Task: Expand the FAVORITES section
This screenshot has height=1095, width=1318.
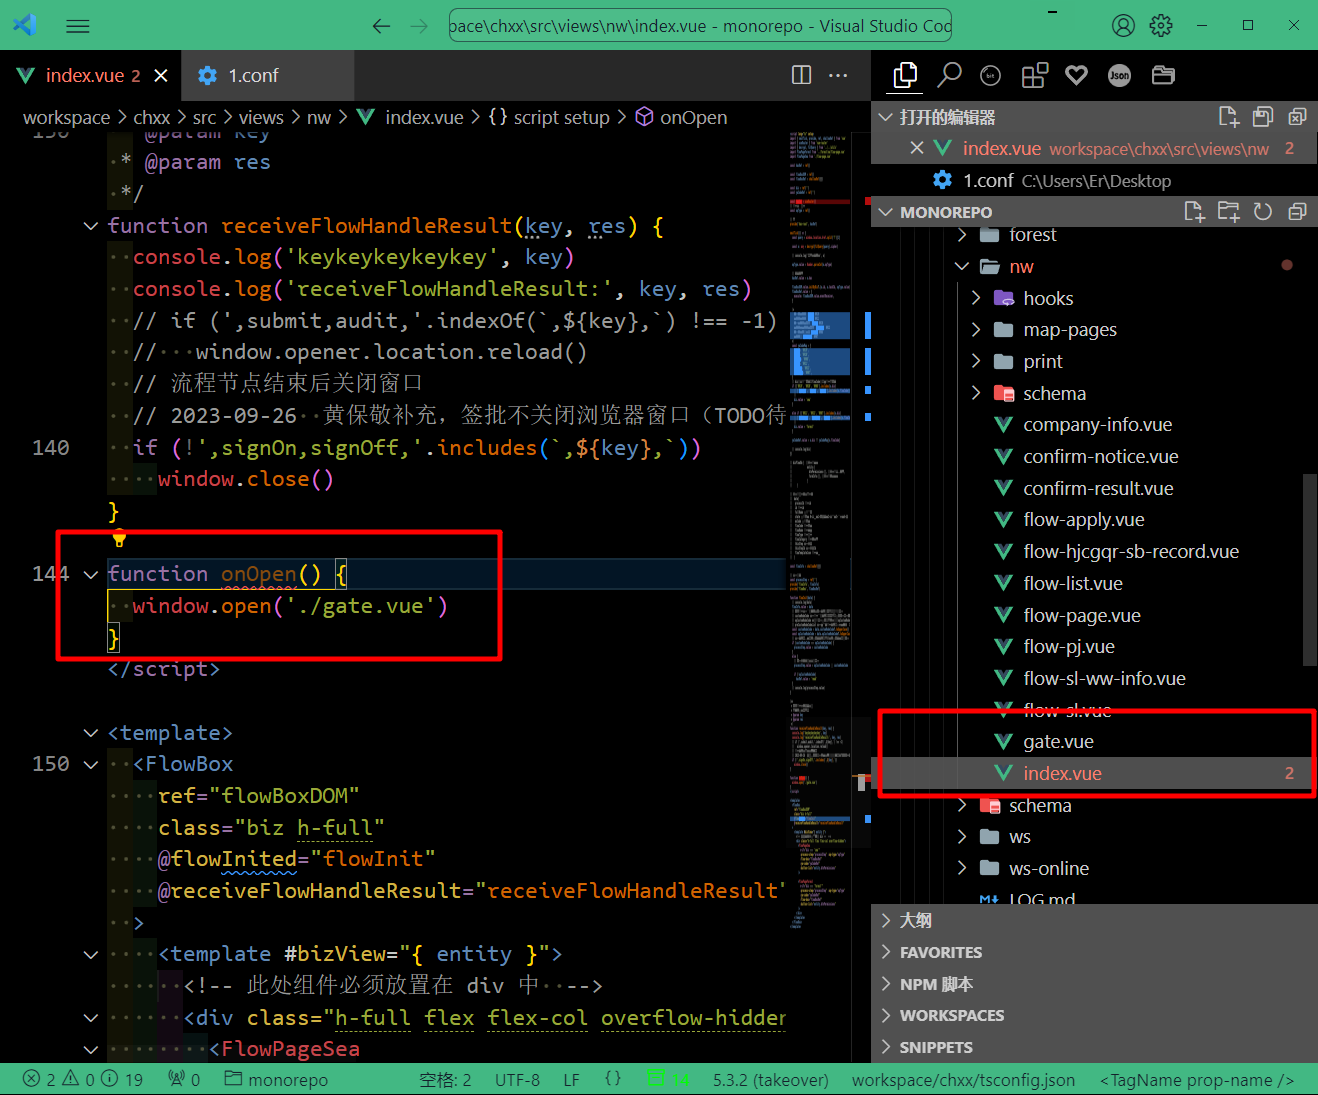Action: [885, 952]
